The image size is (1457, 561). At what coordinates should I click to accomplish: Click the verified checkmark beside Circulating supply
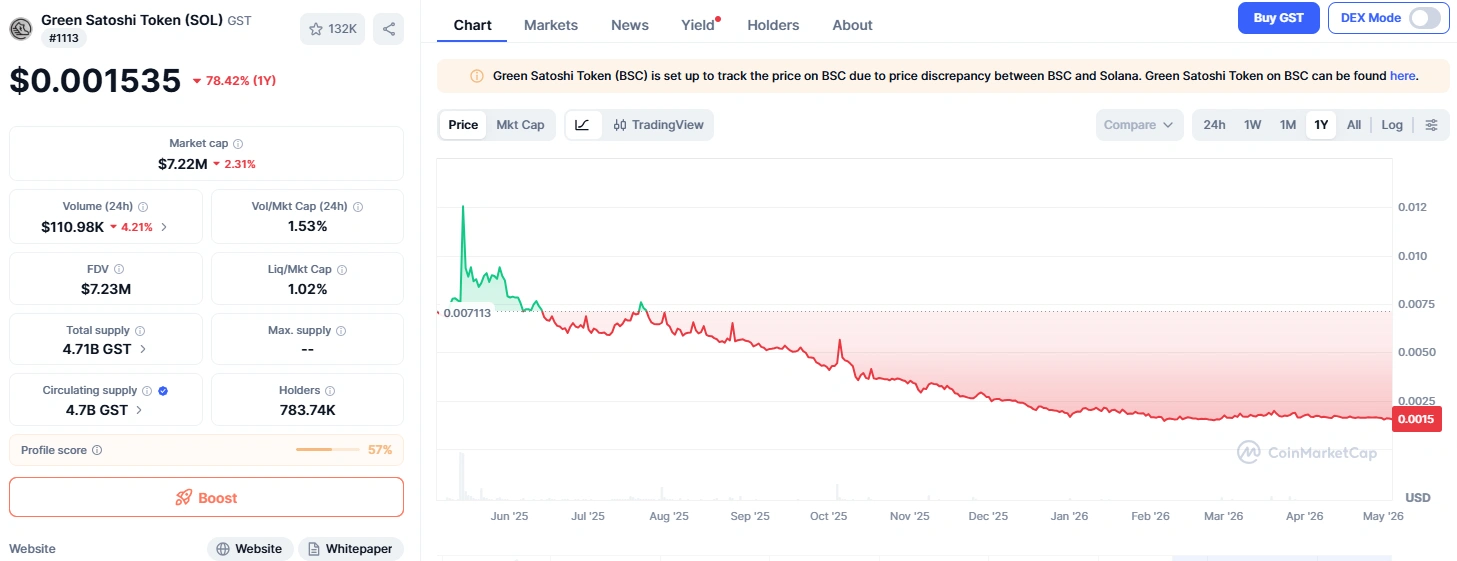tap(163, 391)
